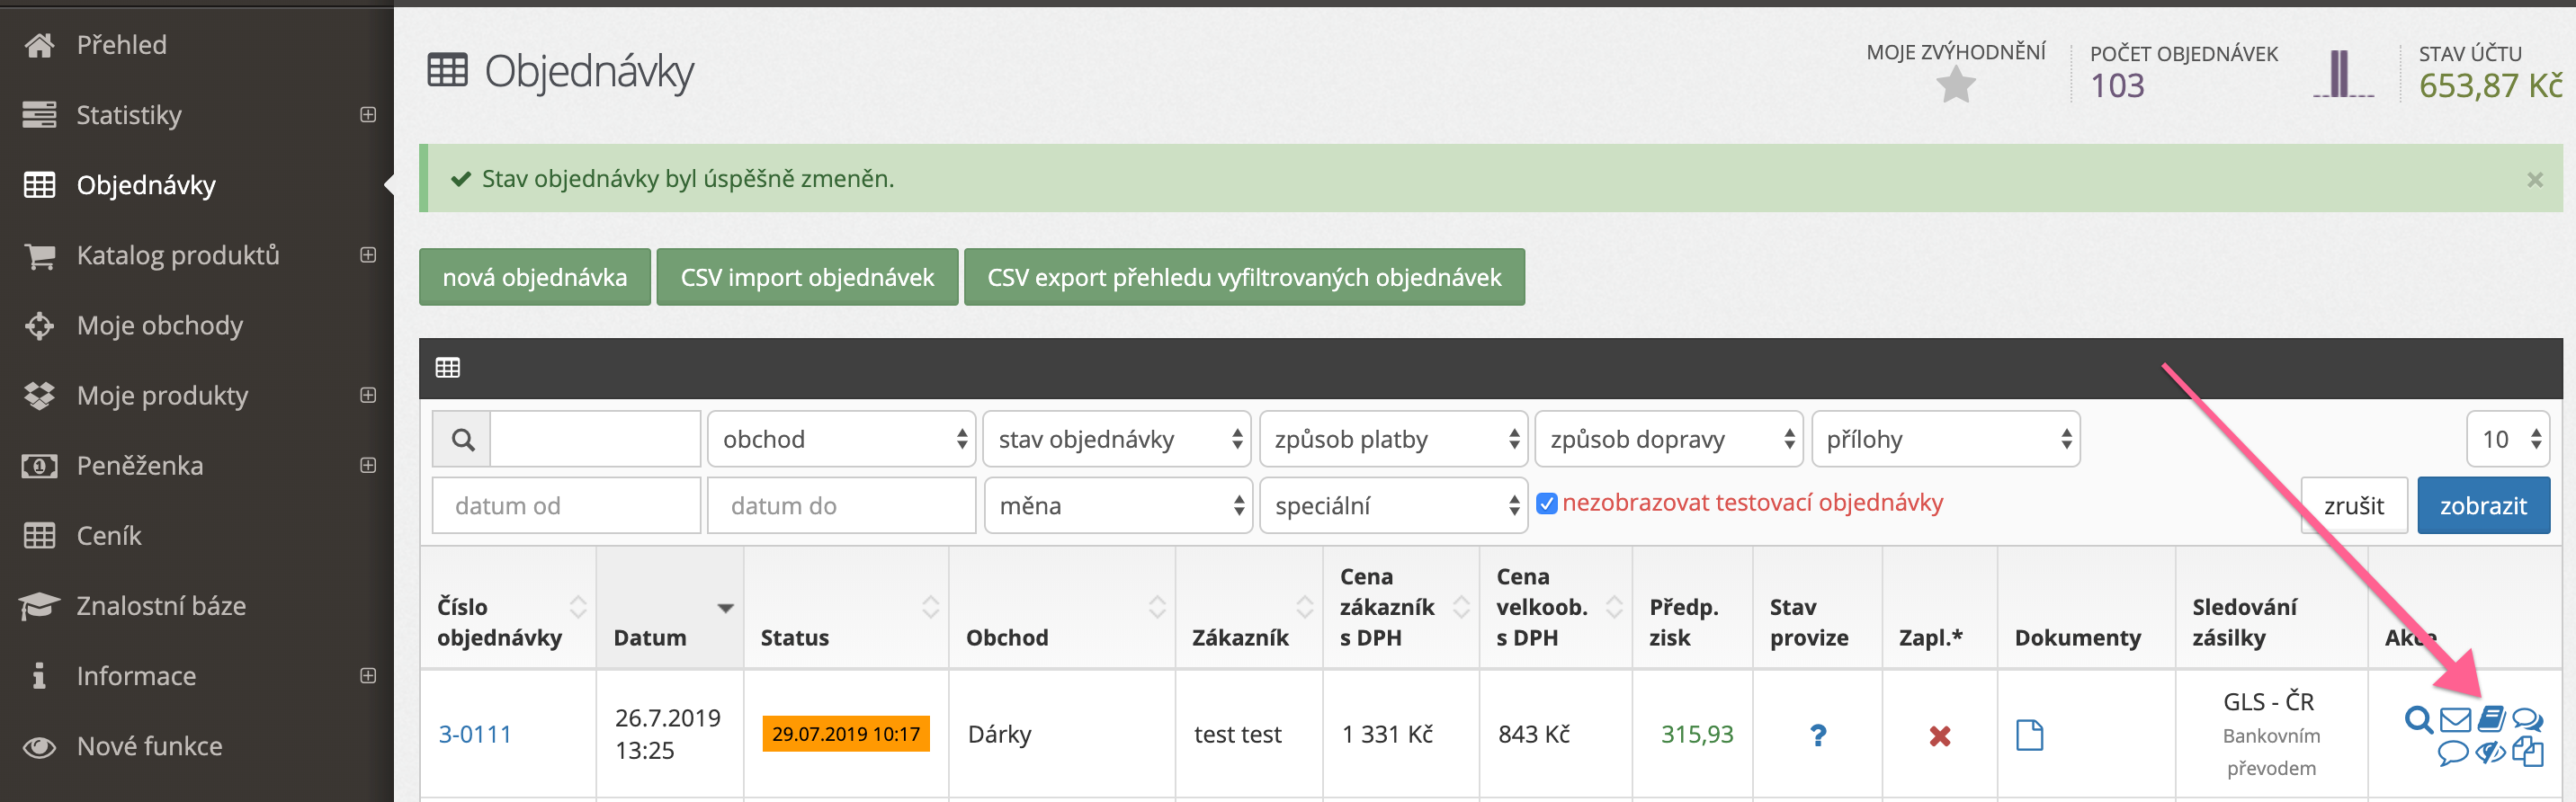Uncheck 'nezobrazovat testovací objednávky' checkbox
This screenshot has height=802, width=2576.
[1546, 504]
